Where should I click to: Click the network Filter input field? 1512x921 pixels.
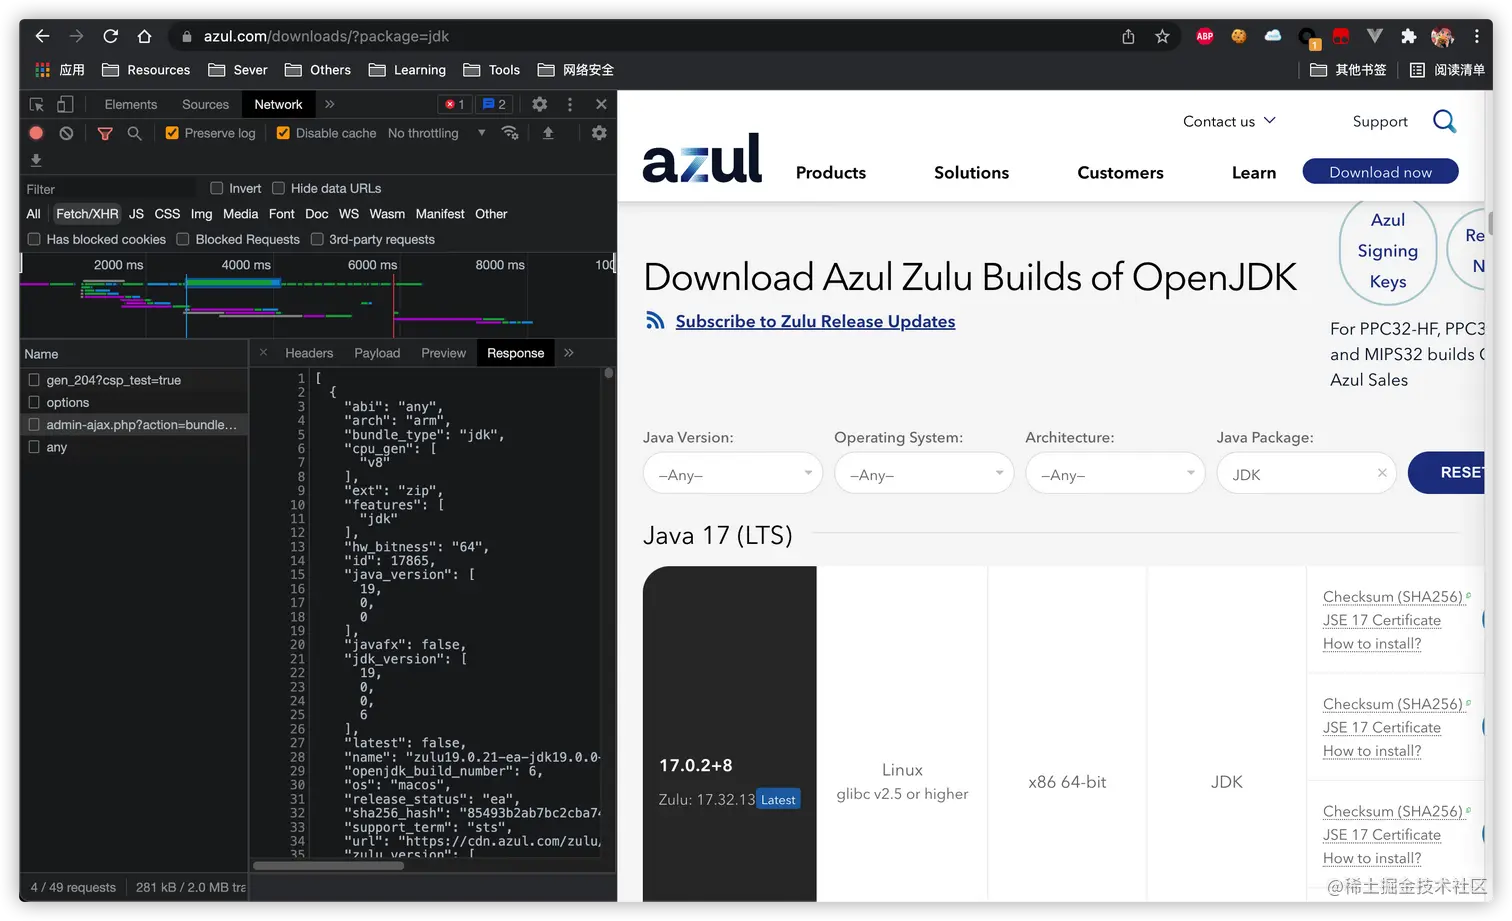110,189
